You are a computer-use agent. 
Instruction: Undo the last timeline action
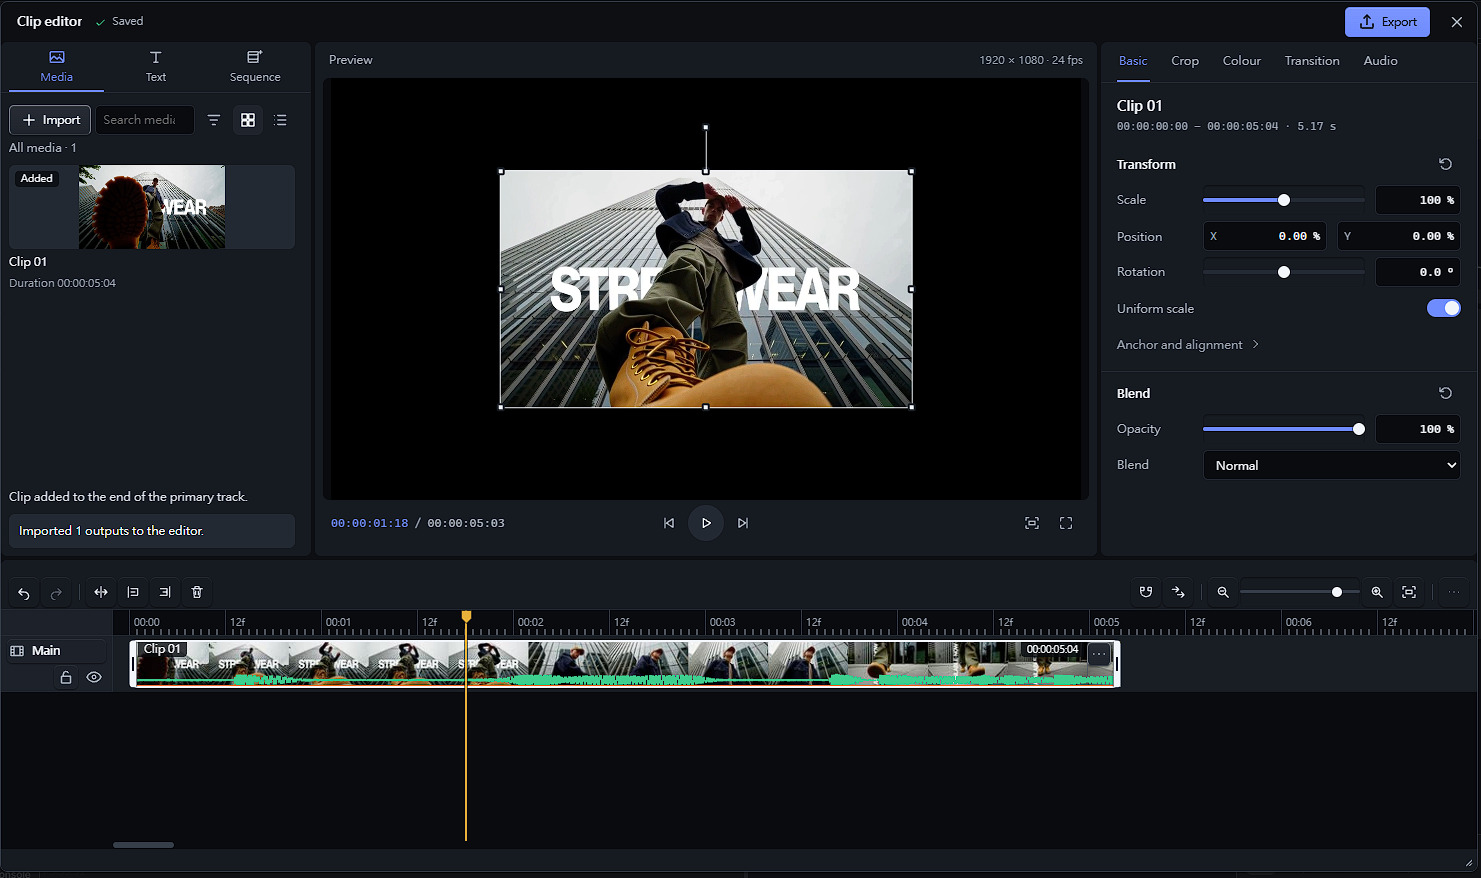[x=24, y=592]
